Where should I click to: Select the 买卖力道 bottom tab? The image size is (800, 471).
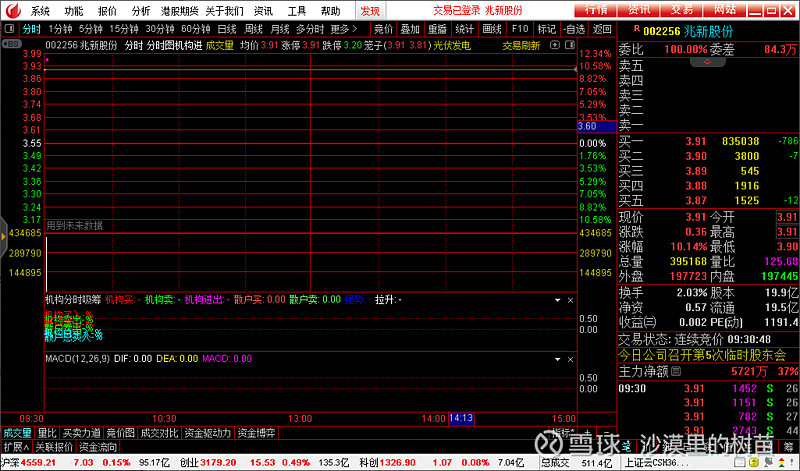pyautogui.click(x=82, y=433)
